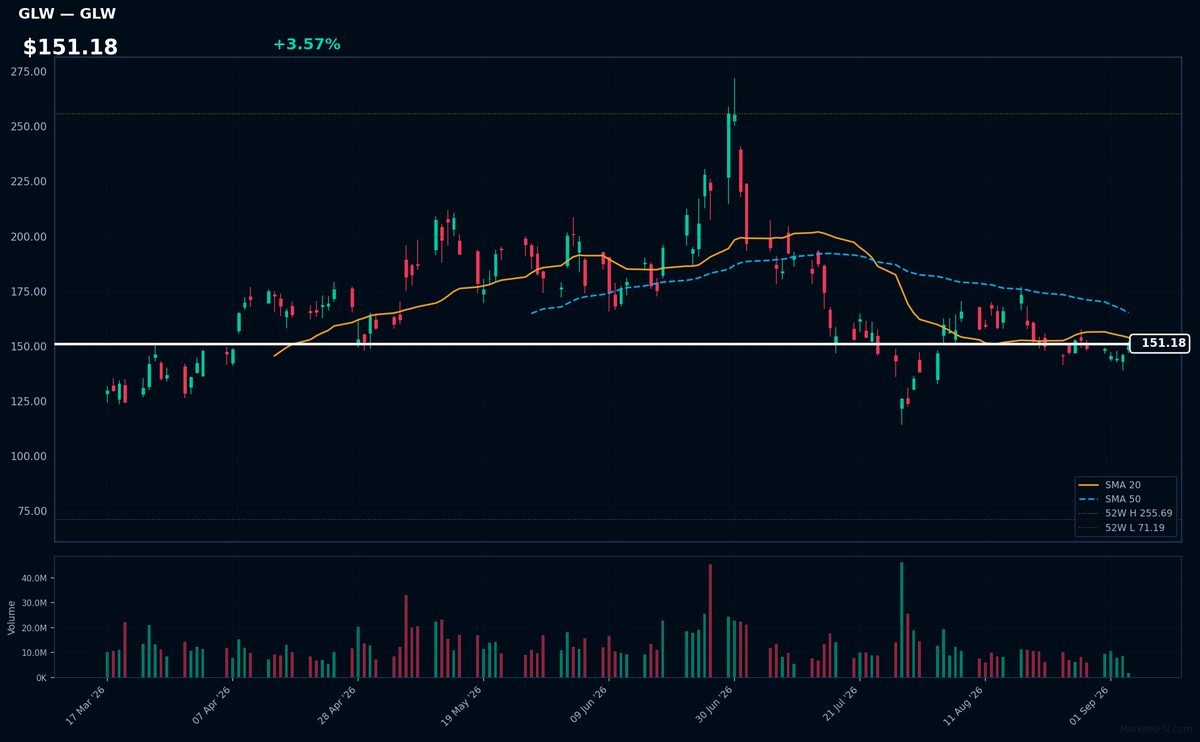
Task: Click the $151.18 current price heading
Action: click(x=70, y=47)
